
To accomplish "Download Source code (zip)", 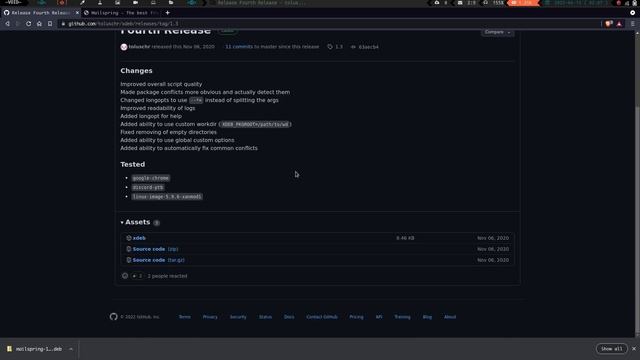I will pos(155,249).
